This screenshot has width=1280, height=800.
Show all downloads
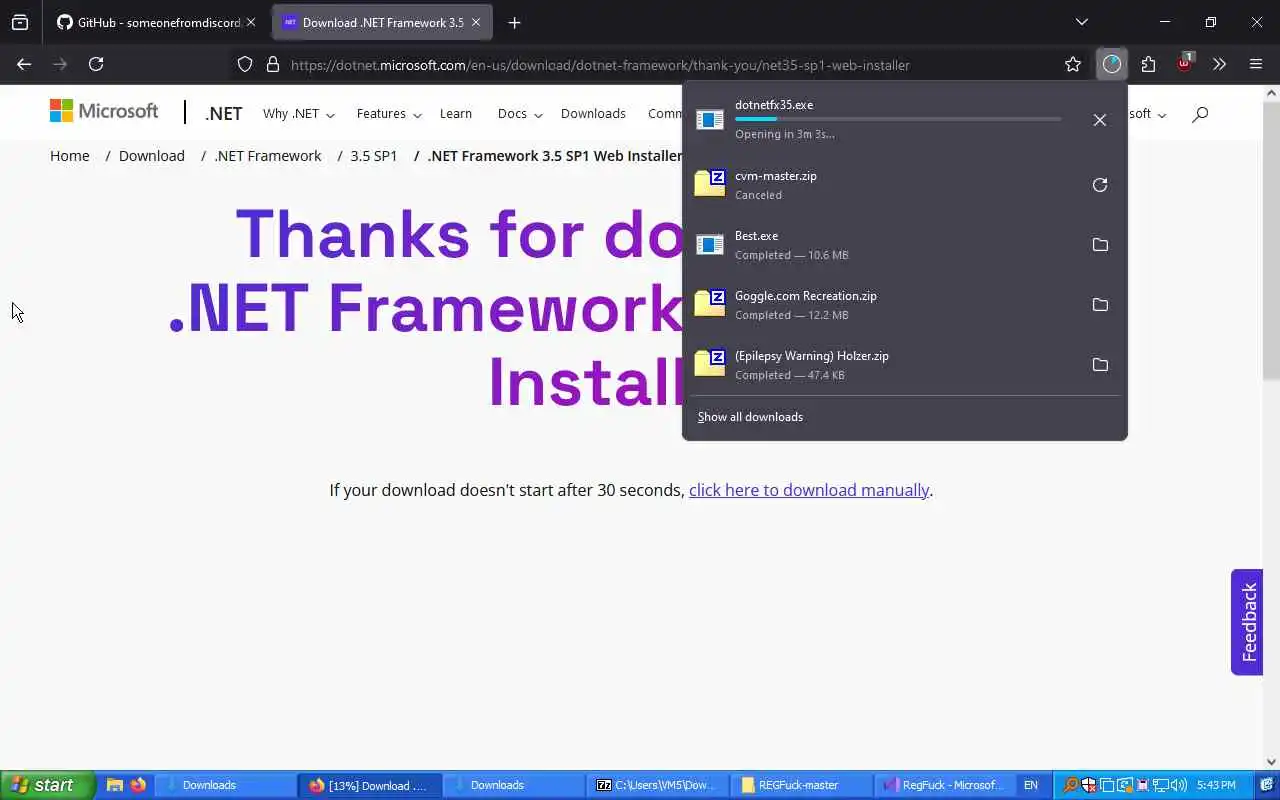point(750,417)
